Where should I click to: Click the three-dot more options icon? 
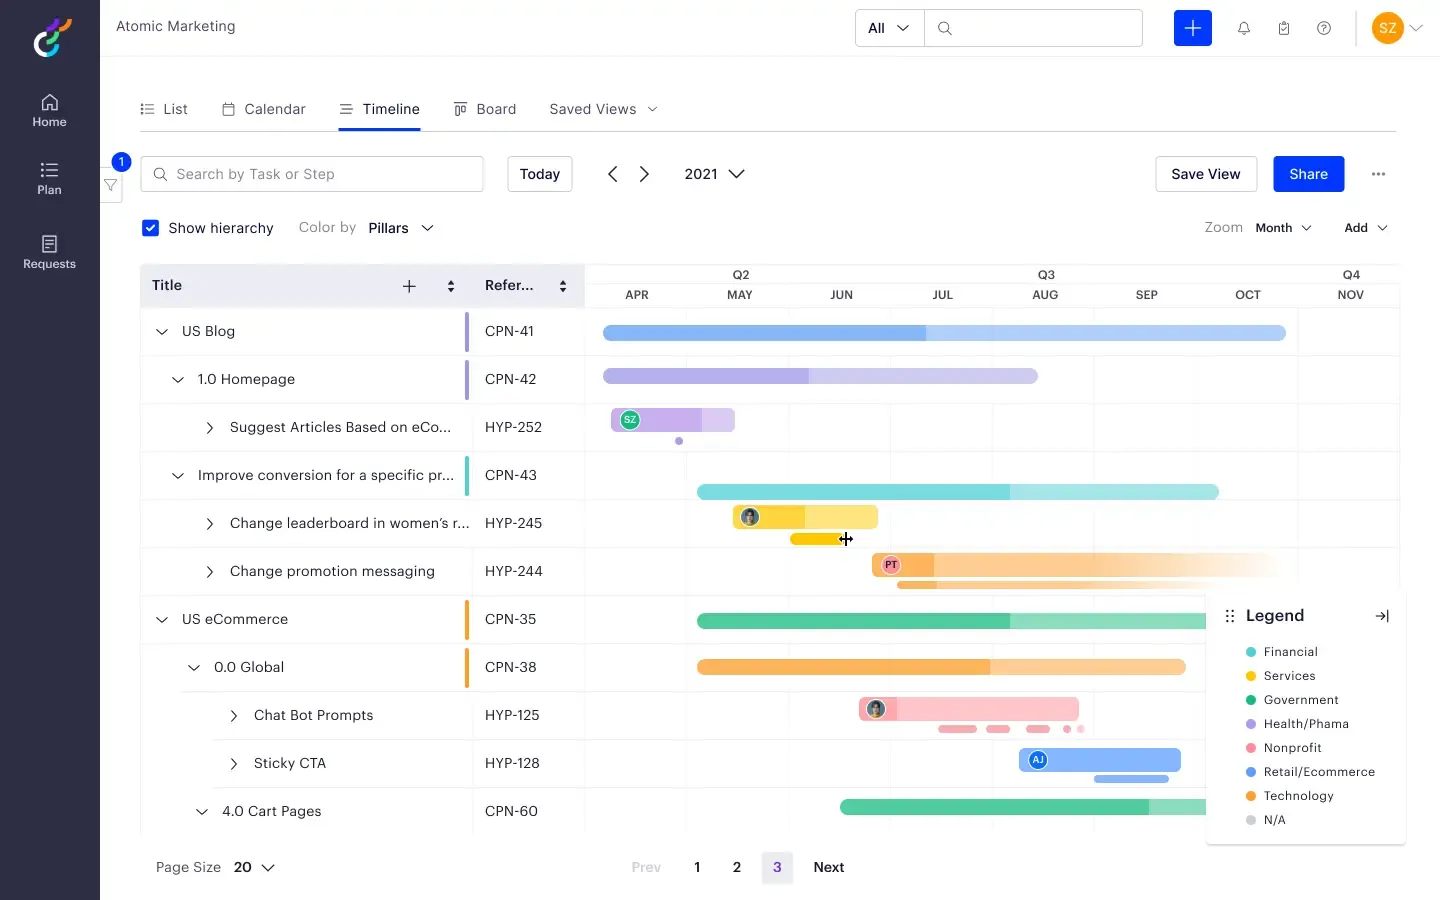[1378, 174]
